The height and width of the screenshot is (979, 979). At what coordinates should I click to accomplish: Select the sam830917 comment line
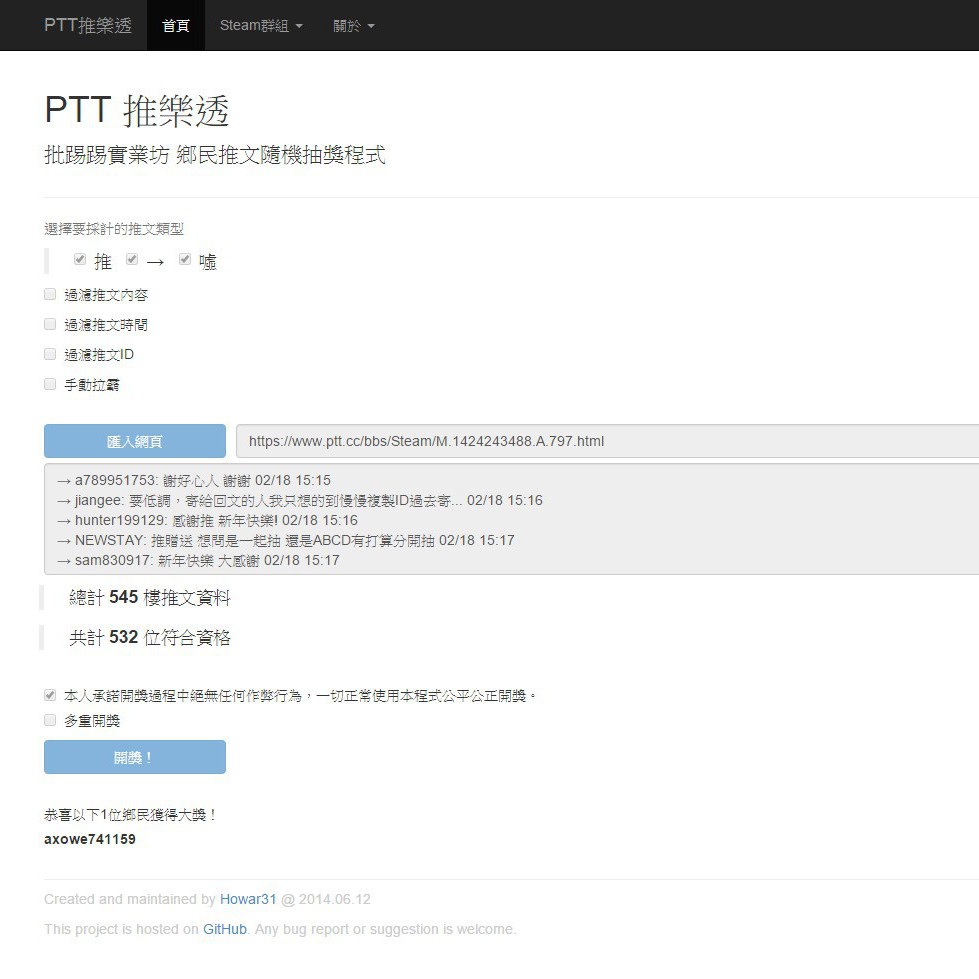pyautogui.click(x=198, y=560)
